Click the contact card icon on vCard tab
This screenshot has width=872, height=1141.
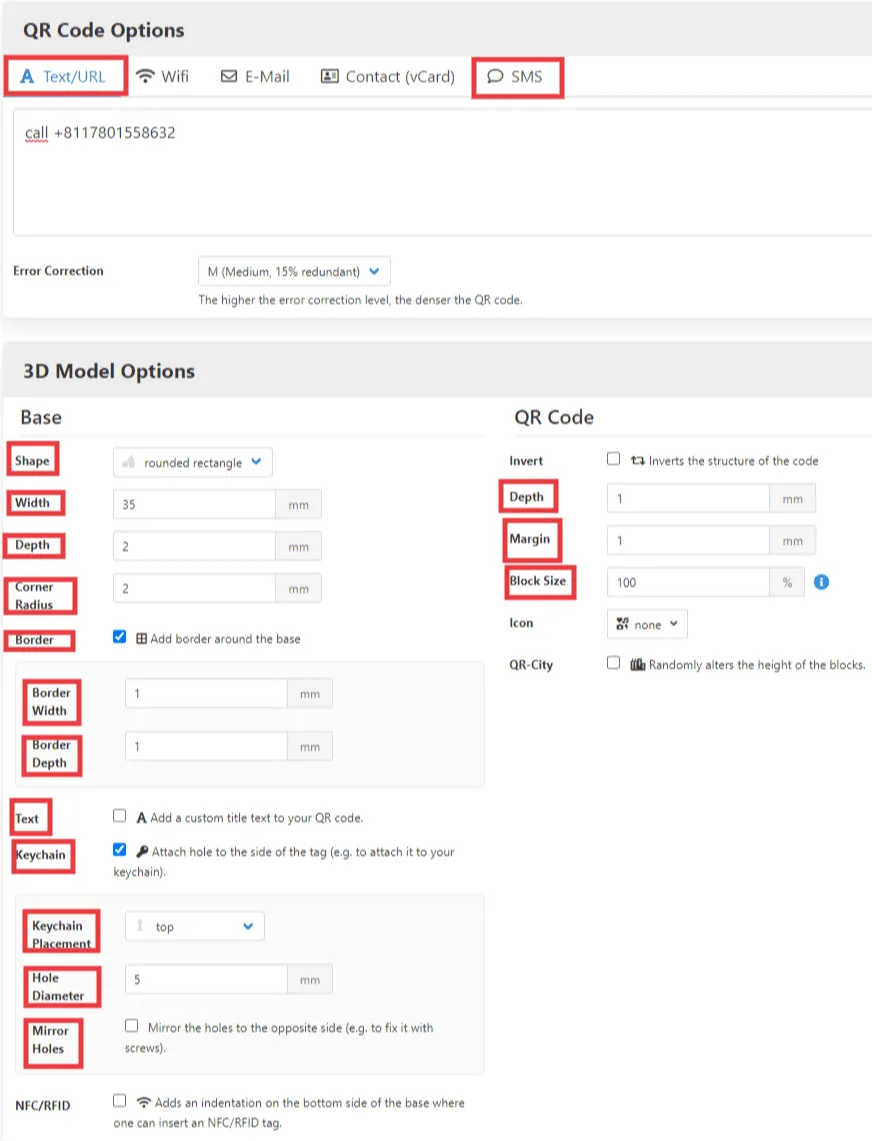pos(330,75)
